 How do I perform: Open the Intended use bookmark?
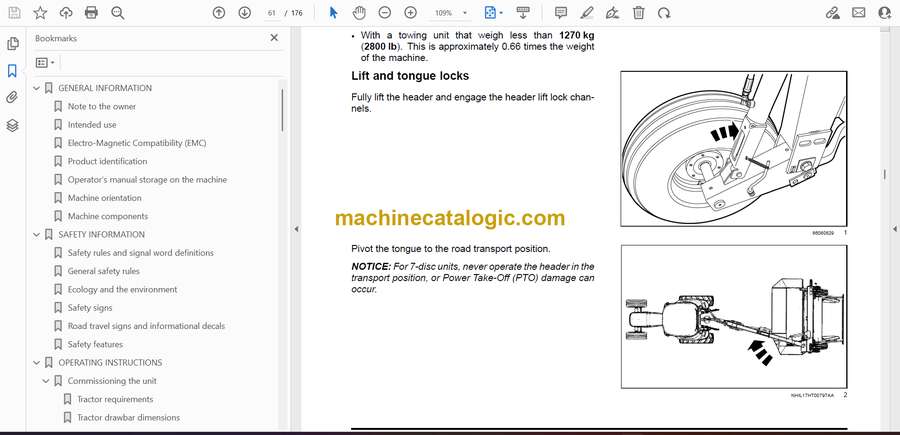click(92, 125)
